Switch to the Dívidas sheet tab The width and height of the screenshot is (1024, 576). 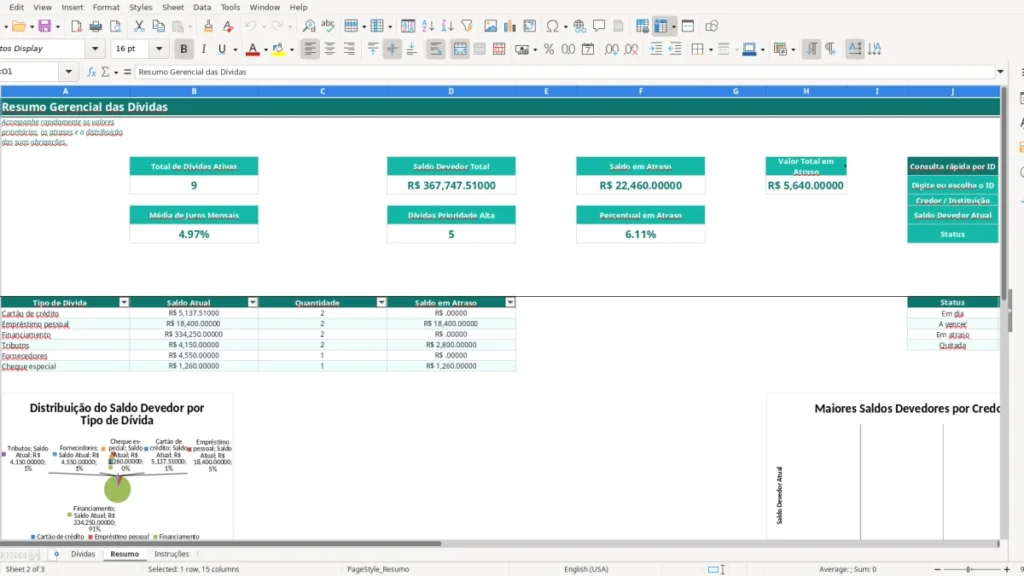83,554
